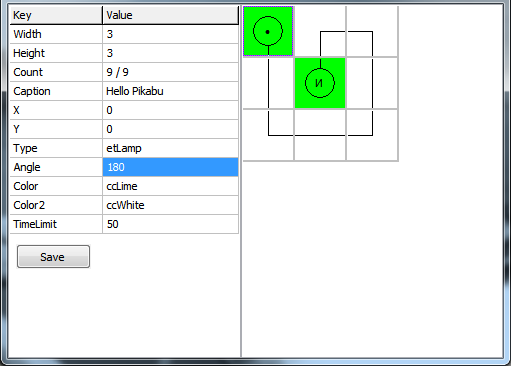511x366 pixels.
Task: Select the lamp cell with the dot symbol
Action: point(268,31)
